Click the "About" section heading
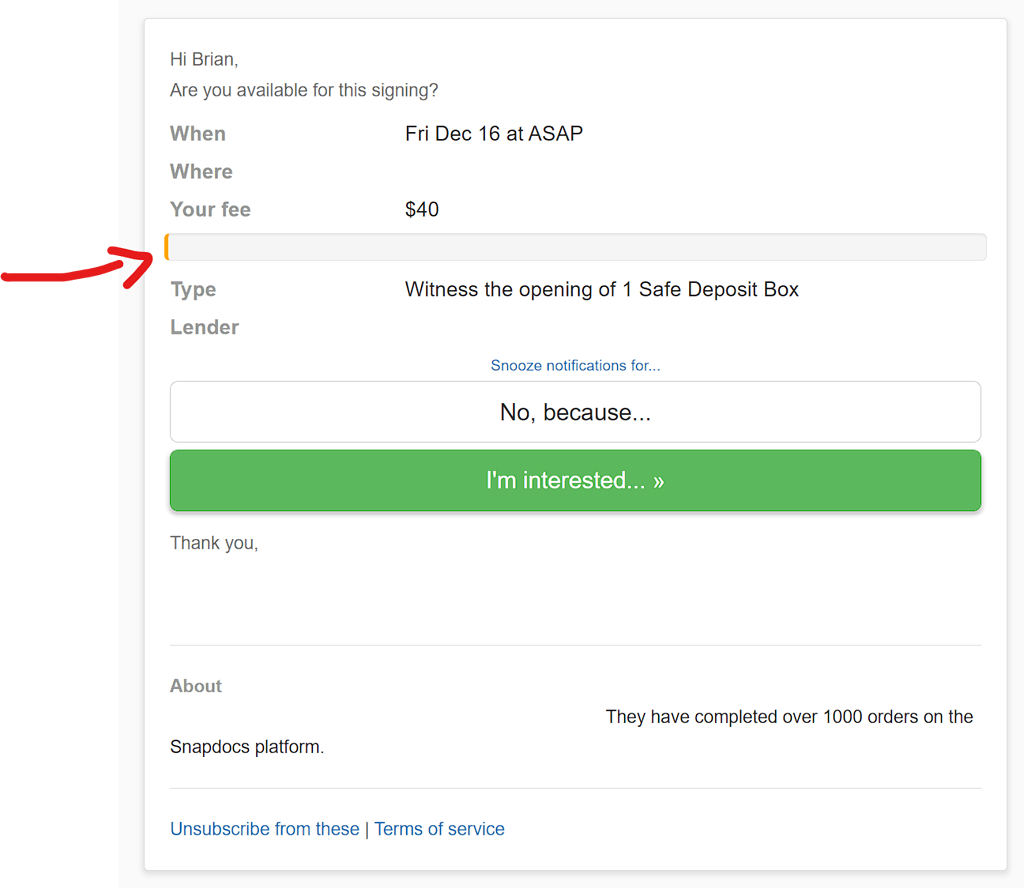This screenshot has height=888, width=1024. (x=196, y=686)
